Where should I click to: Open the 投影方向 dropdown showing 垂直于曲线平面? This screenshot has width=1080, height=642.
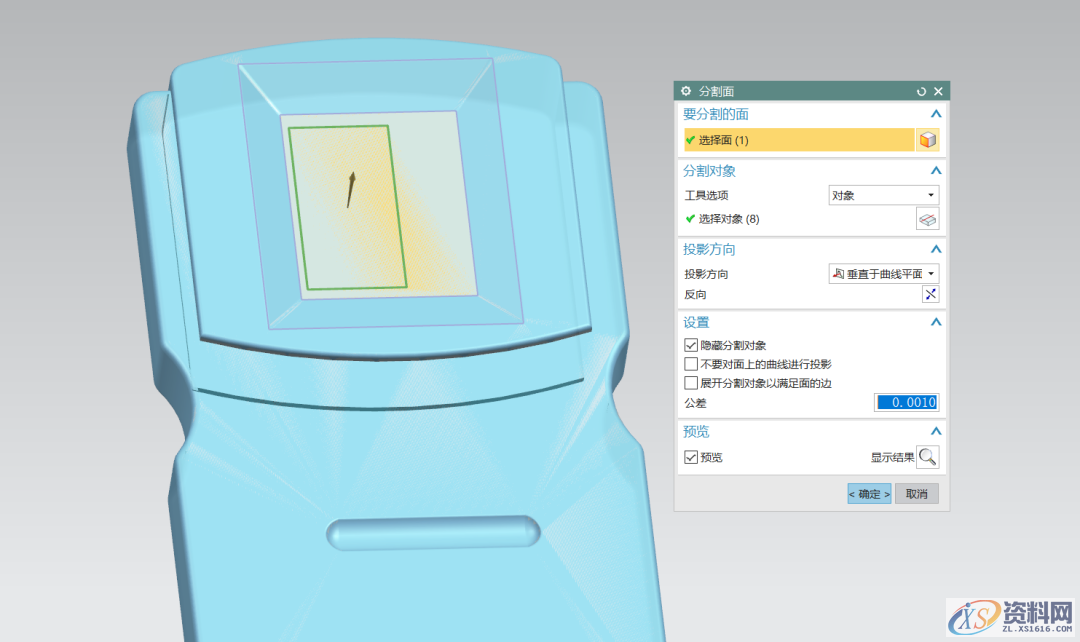click(883, 273)
